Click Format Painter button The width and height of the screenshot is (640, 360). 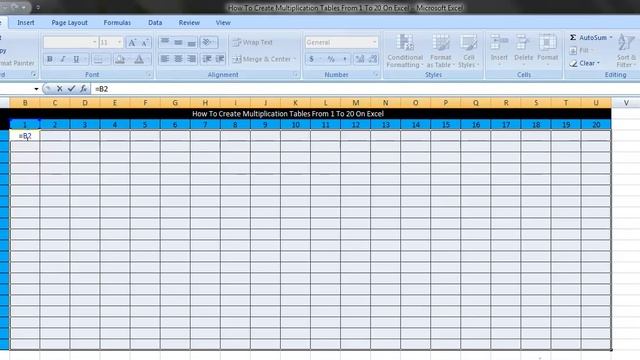[17, 63]
